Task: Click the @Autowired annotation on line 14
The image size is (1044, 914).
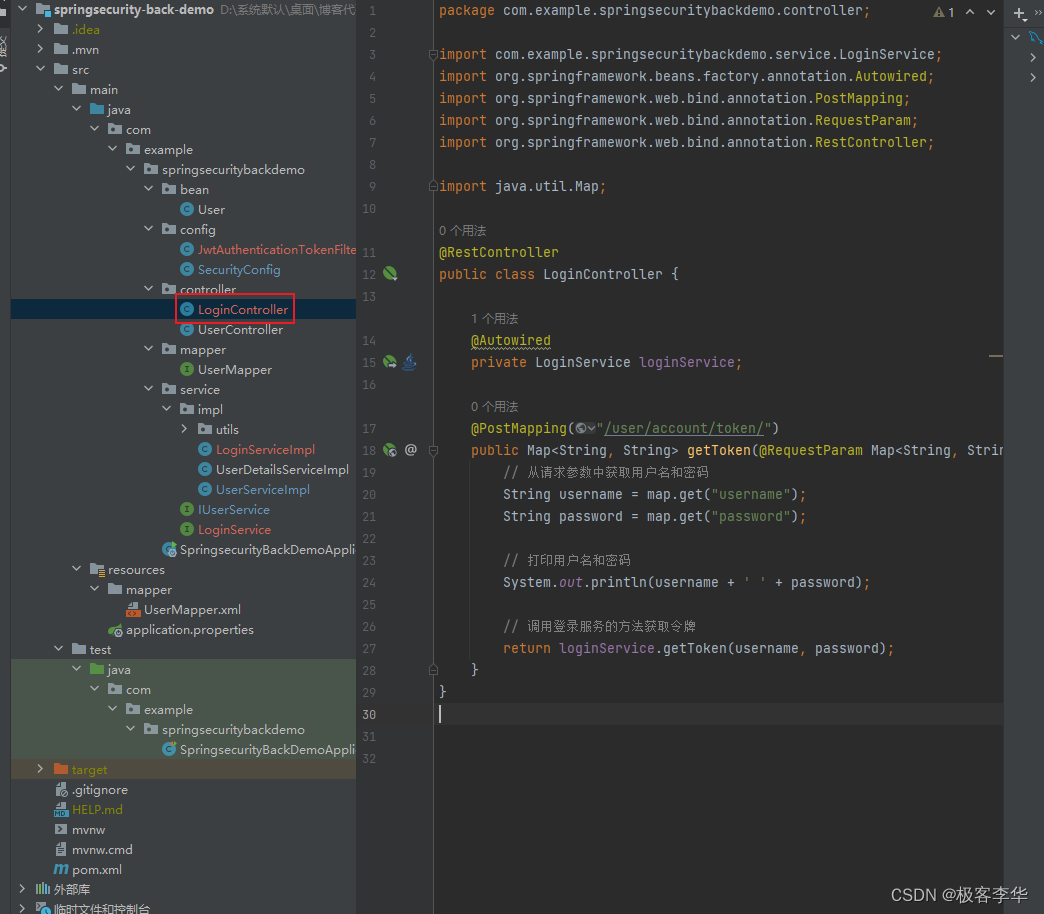Action: (511, 340)
